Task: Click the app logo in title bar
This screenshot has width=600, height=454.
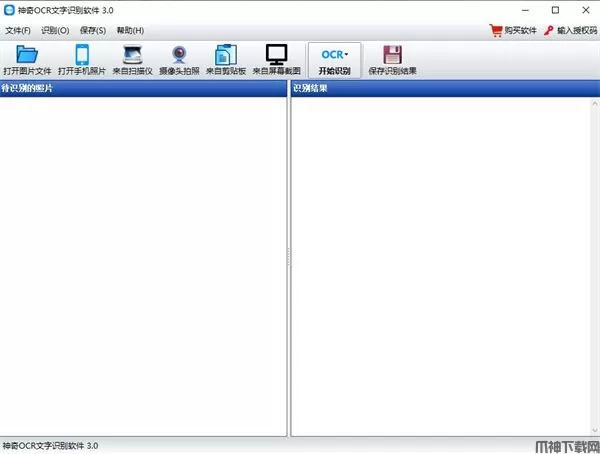Action: click(9, 10)
